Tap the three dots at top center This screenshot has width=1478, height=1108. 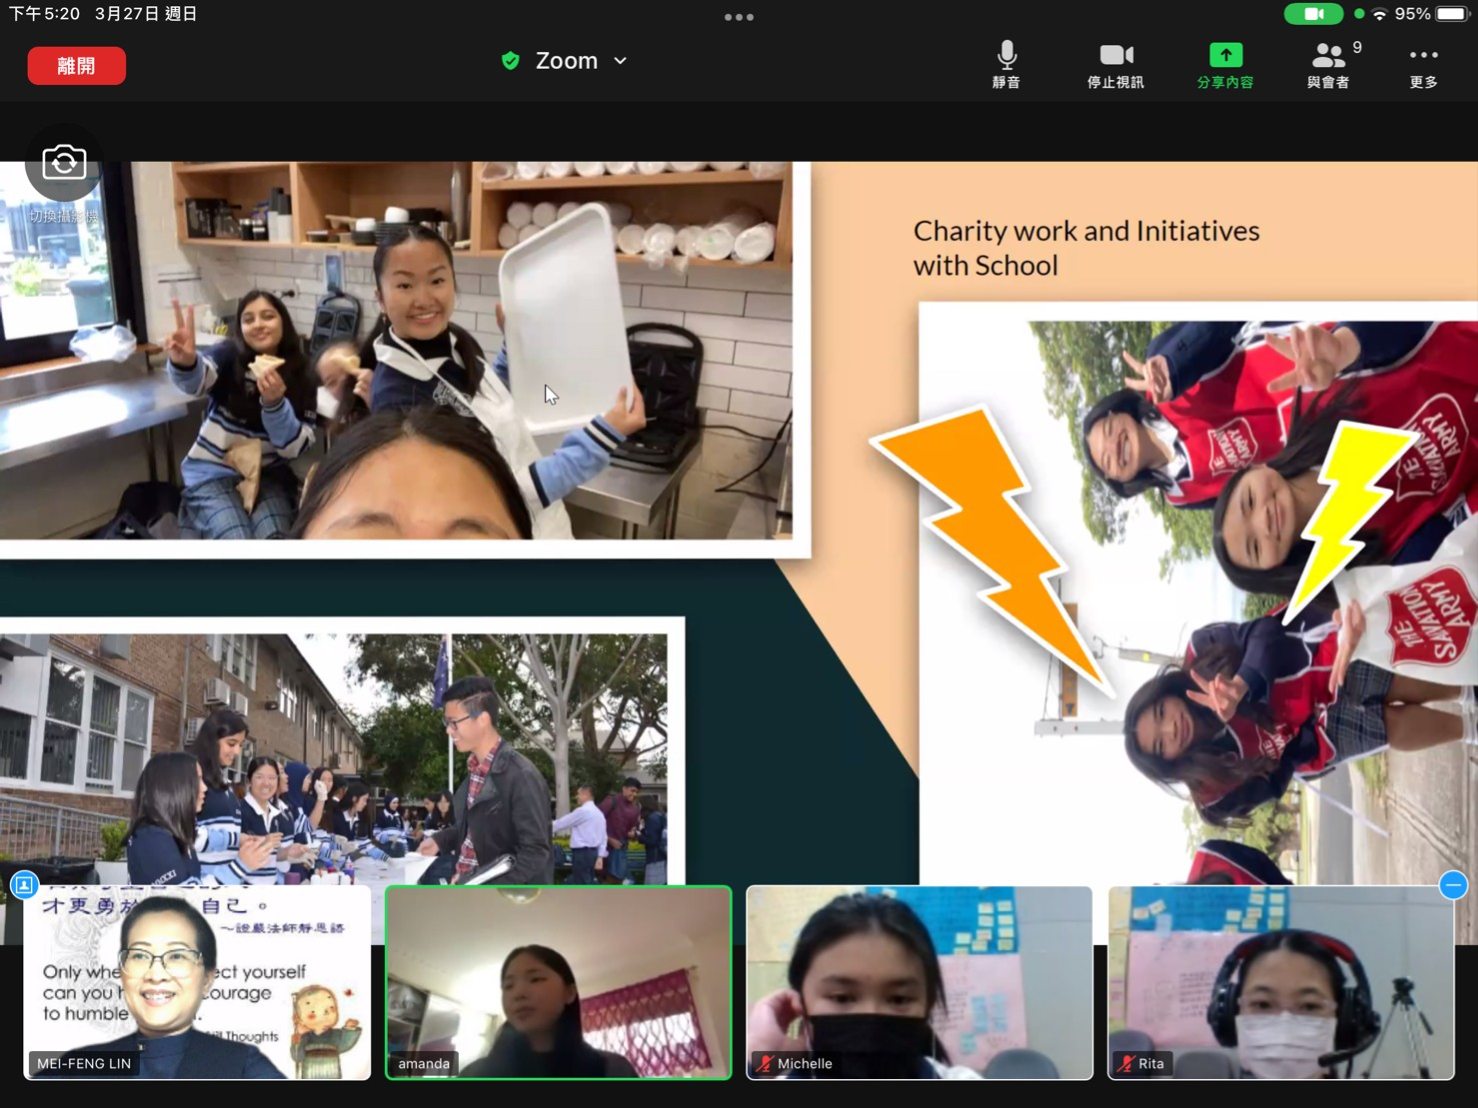pyautogui.click(x=739, y=17)
